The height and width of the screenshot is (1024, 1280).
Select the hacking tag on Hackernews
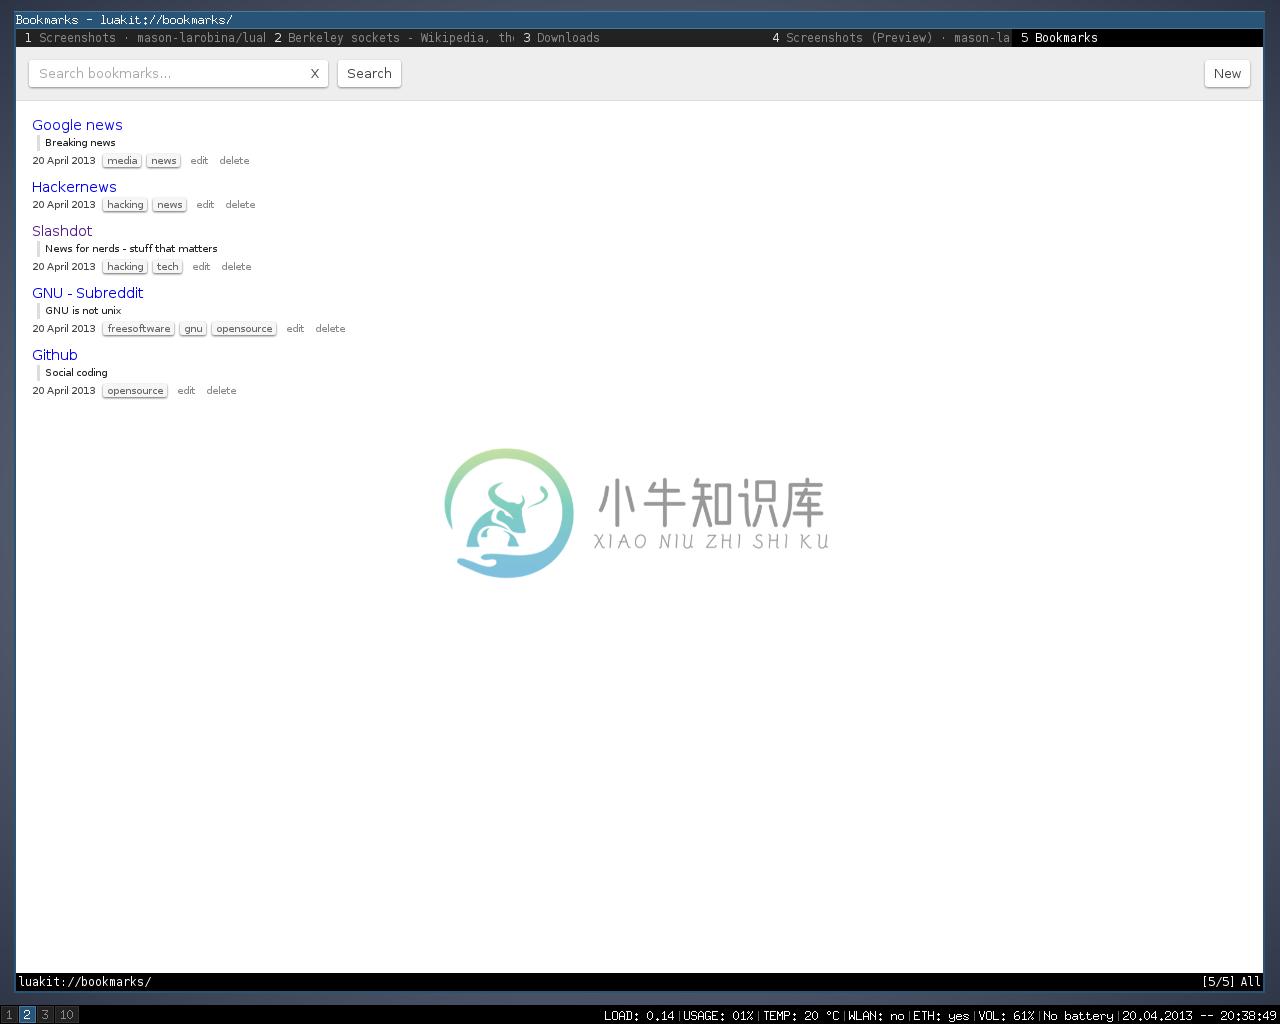[x=125, y=205]
